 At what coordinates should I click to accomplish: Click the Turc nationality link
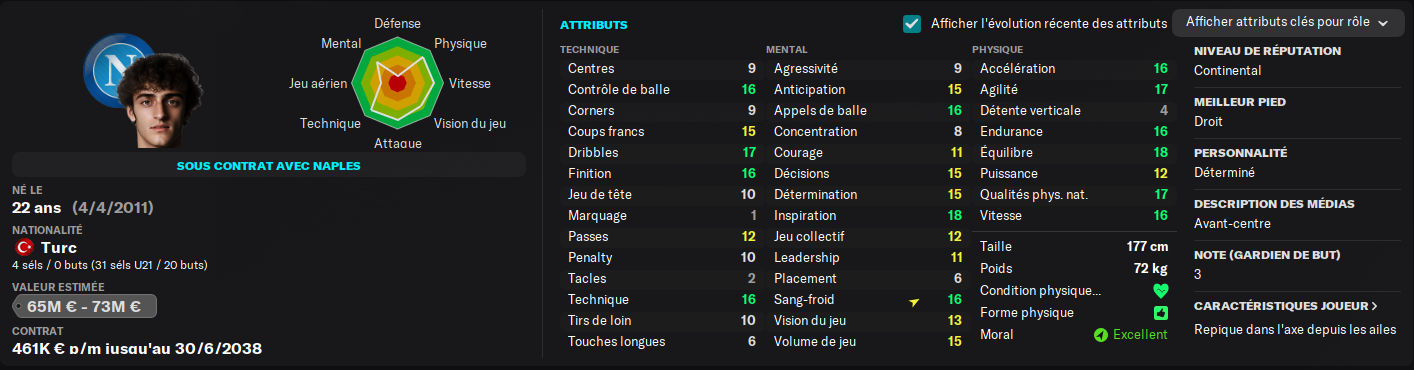[x=59, y=247]
